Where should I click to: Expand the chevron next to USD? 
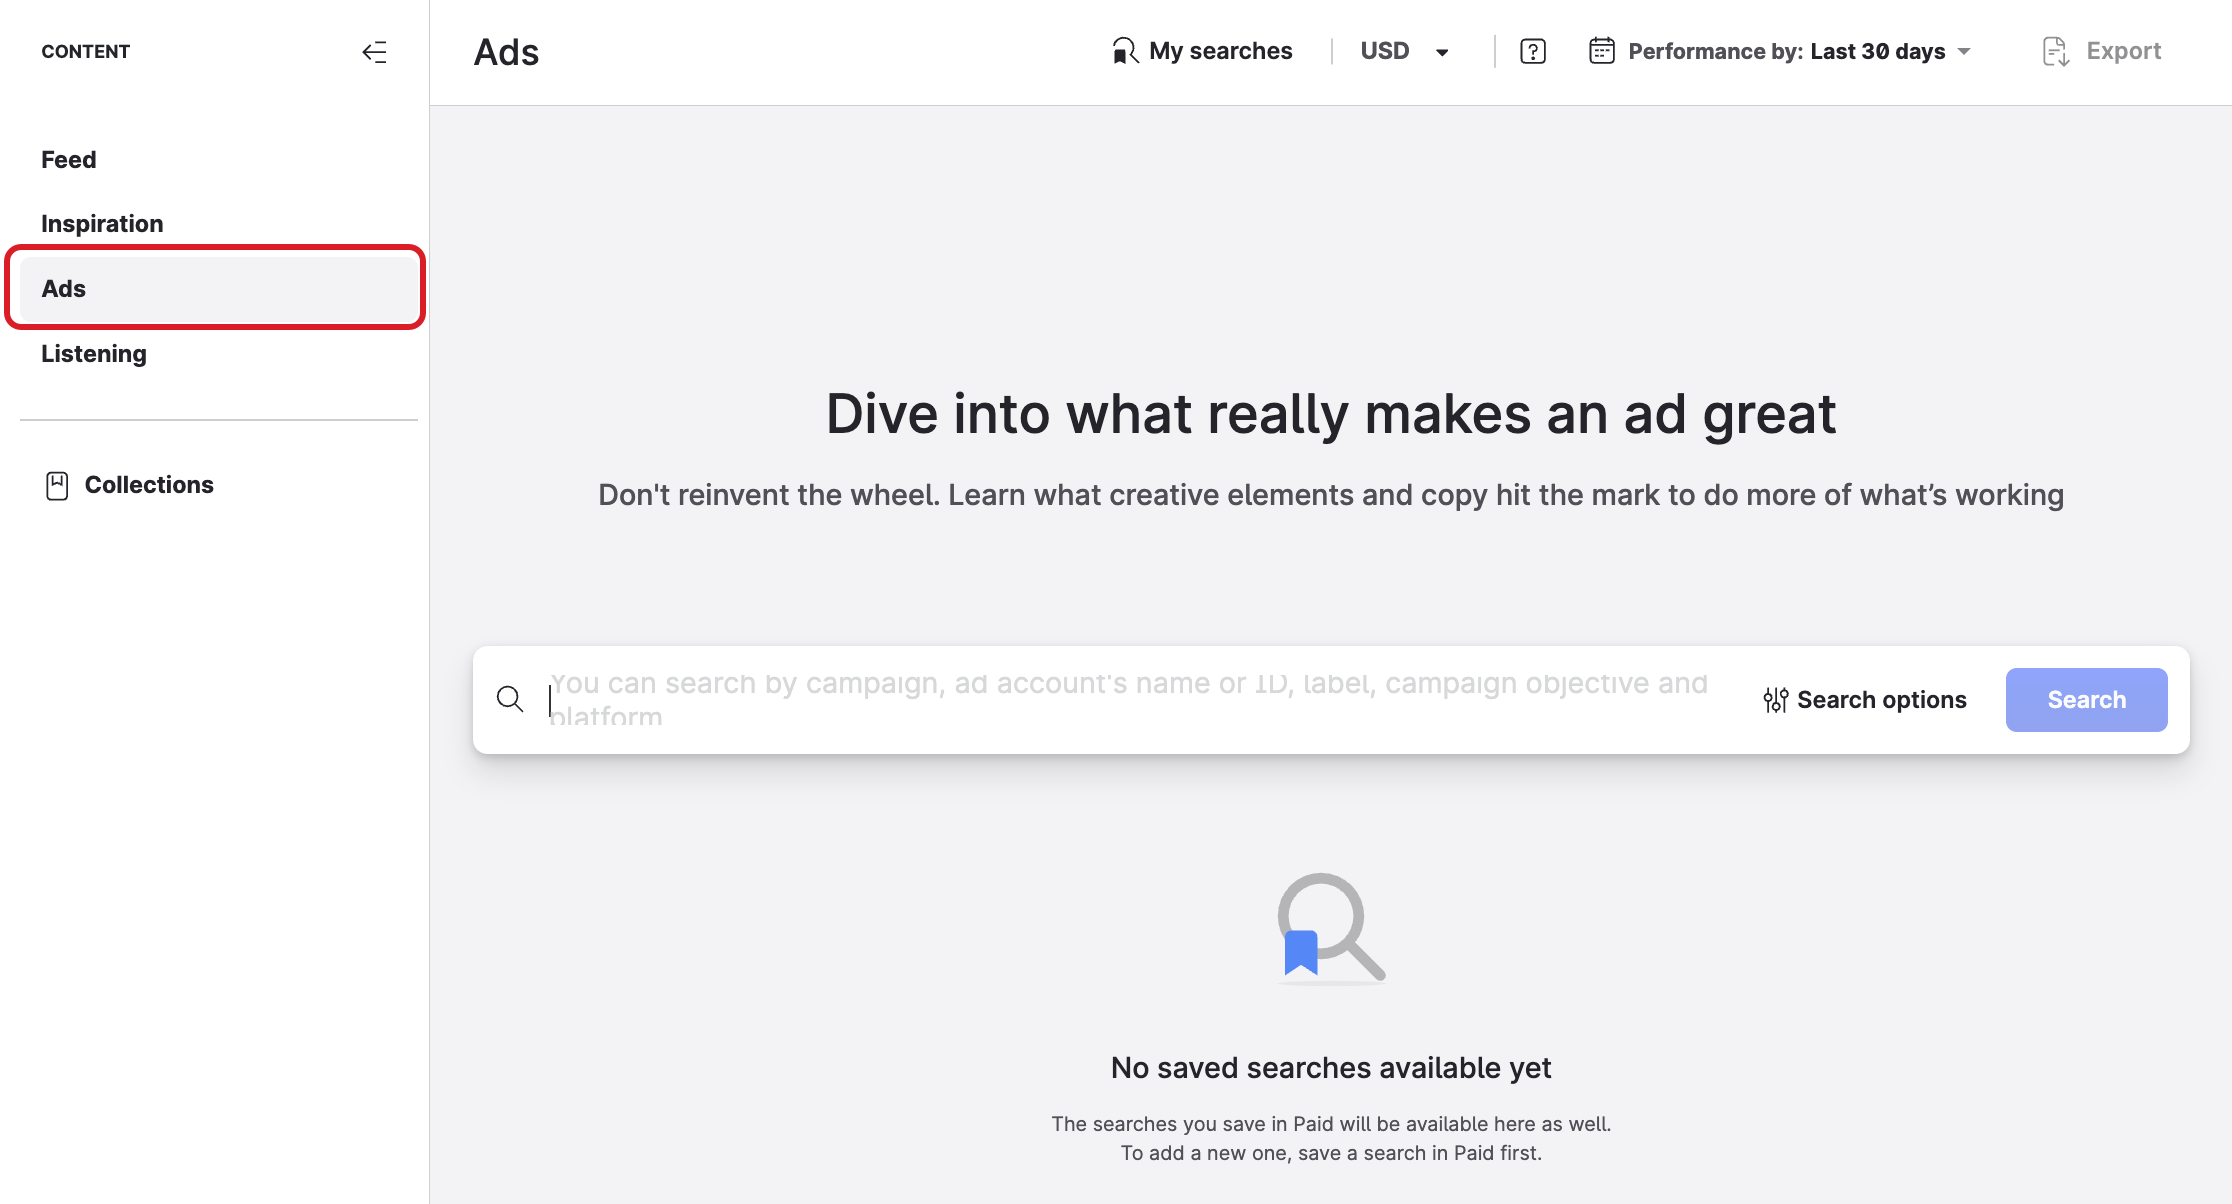[x=1442, y=52]
